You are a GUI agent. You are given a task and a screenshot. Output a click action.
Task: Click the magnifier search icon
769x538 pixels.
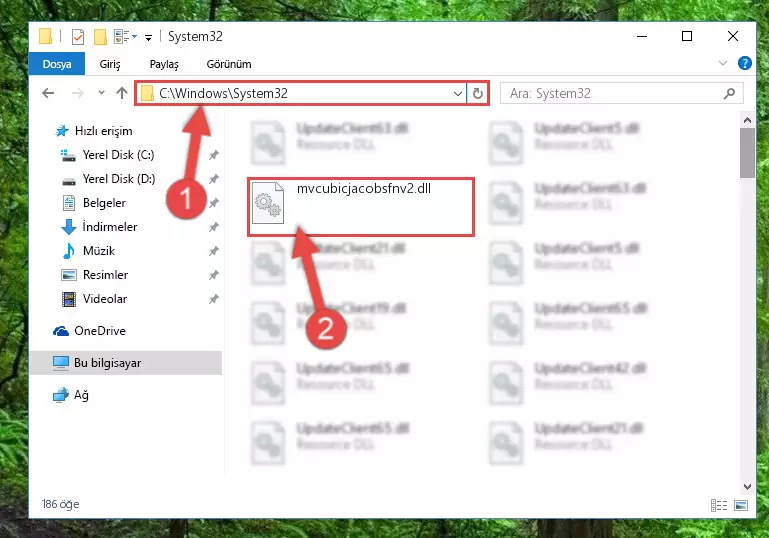[729, 93]
